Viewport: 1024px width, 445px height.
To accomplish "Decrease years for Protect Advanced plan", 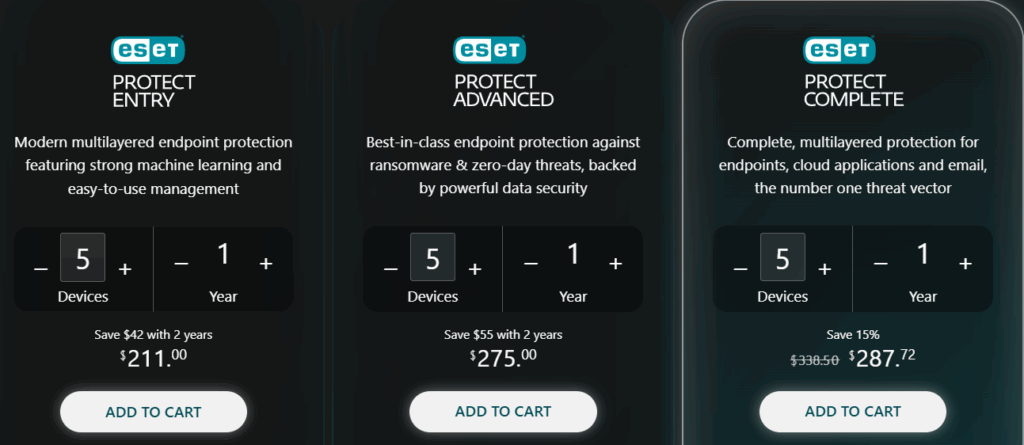I will point(531,264).
